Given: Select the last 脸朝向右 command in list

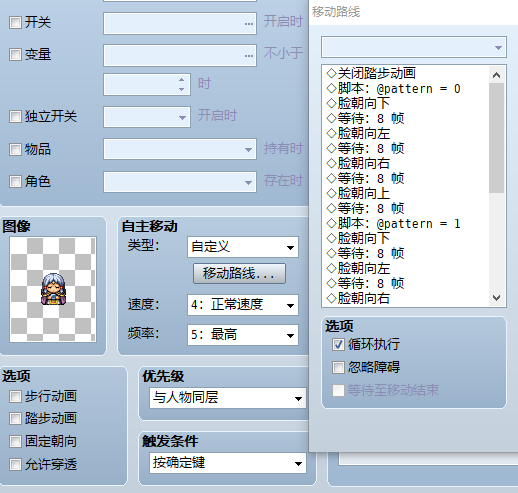Looking at the screenshot, I should 358,298.
